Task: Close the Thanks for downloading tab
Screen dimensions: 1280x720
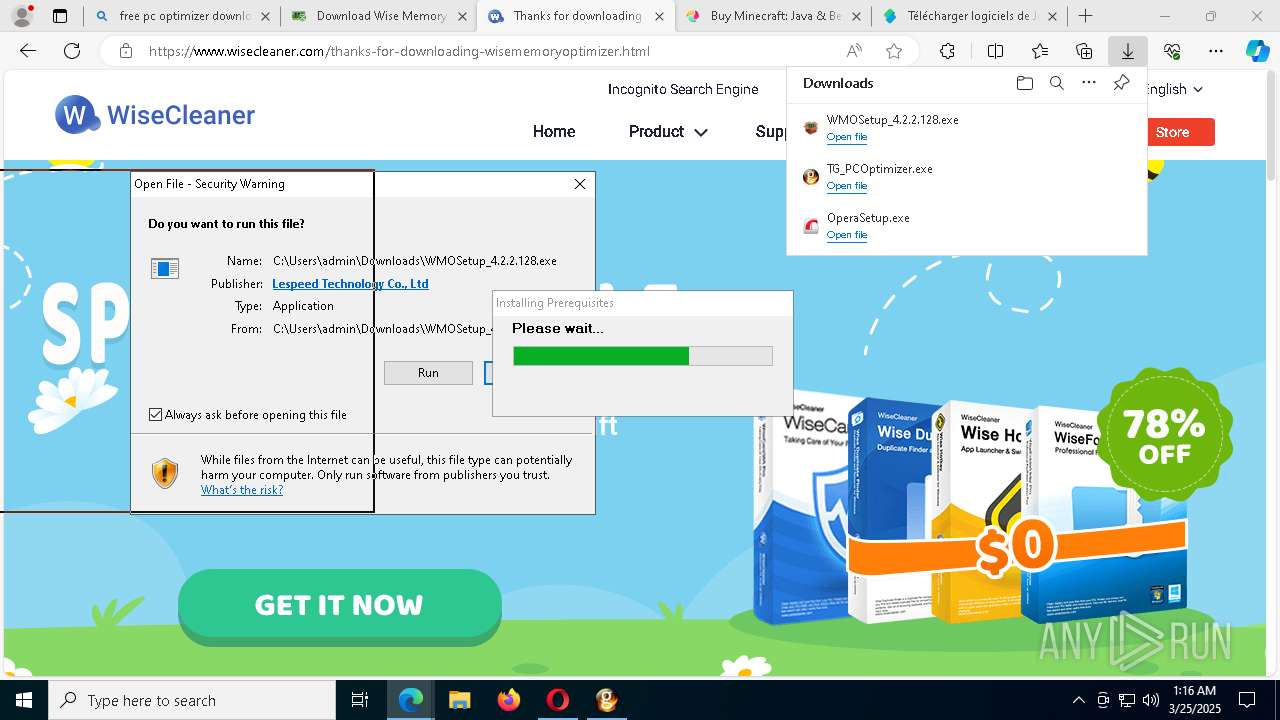Action: (658, 16)
